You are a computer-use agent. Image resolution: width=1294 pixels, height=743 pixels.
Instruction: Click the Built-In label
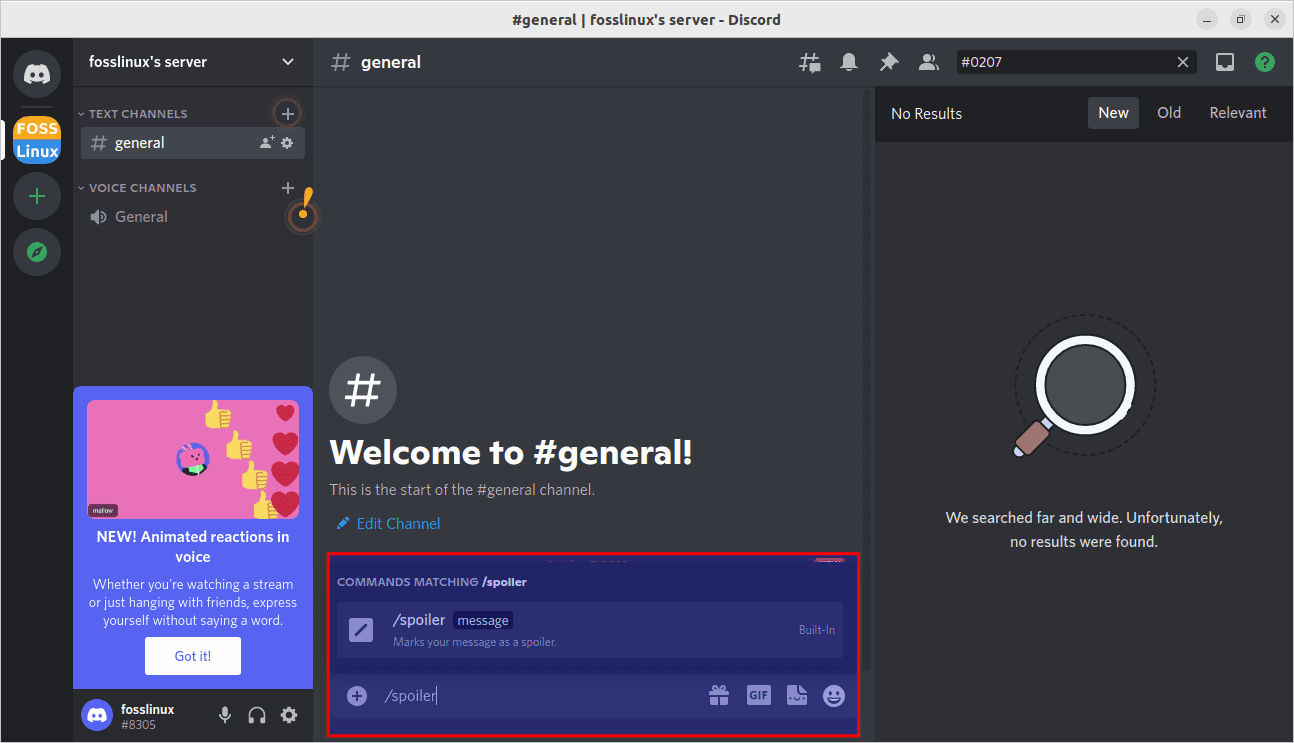pos(817,630)
